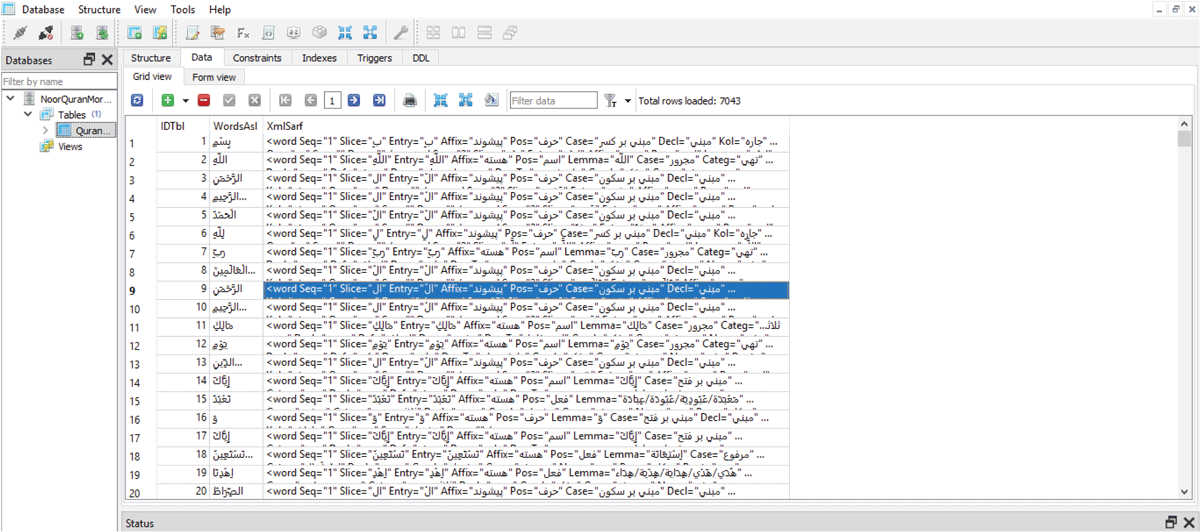Open the insert row dropdown arrow
Screen dimensions: 1200x532
pos(184,101)
